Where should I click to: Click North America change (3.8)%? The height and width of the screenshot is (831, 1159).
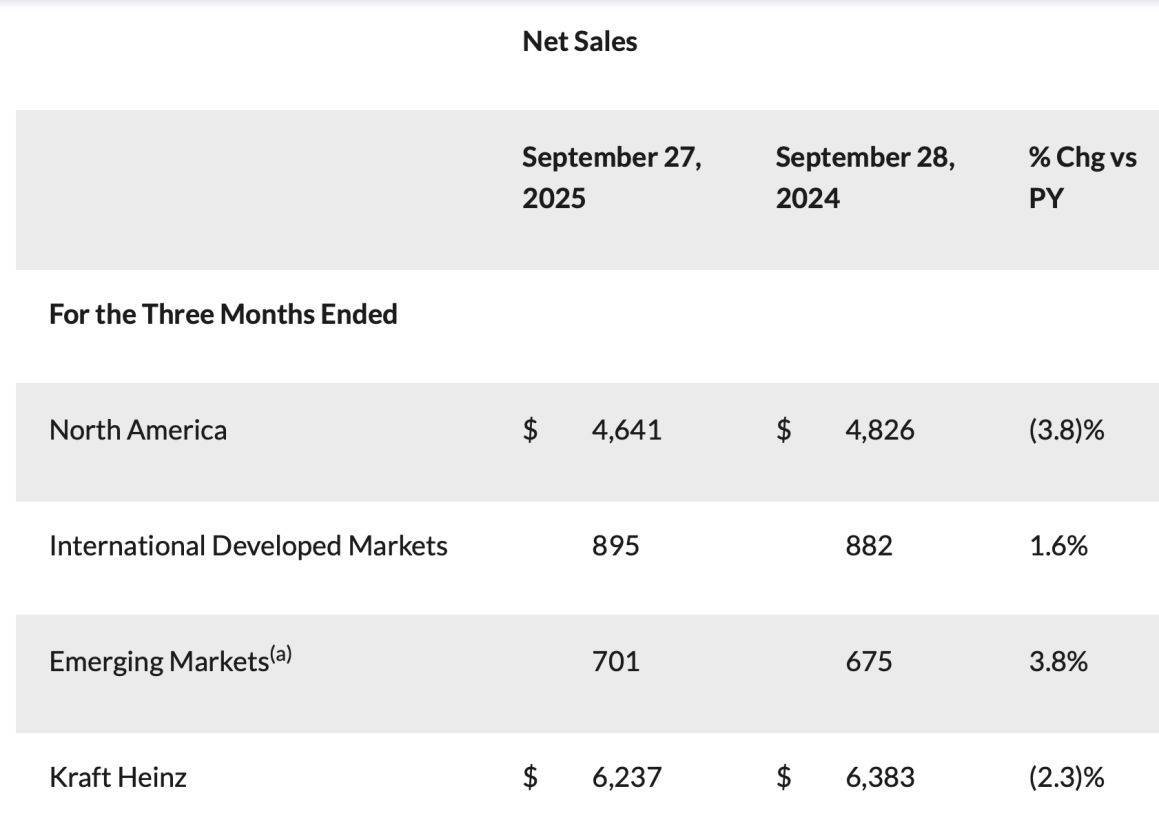(1066, 430)
